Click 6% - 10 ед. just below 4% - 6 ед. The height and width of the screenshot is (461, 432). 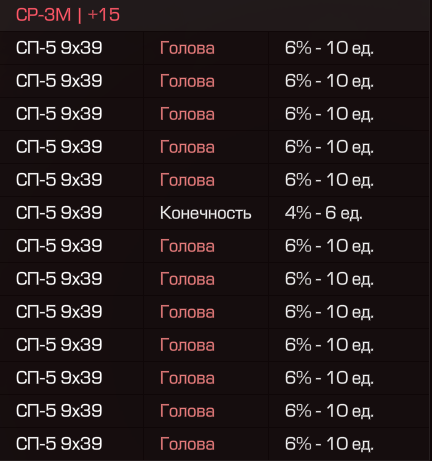329,246
